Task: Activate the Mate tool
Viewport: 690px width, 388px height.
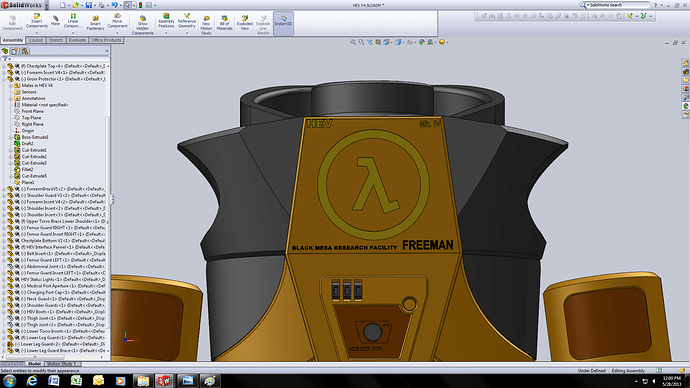Action: (55, 20)
